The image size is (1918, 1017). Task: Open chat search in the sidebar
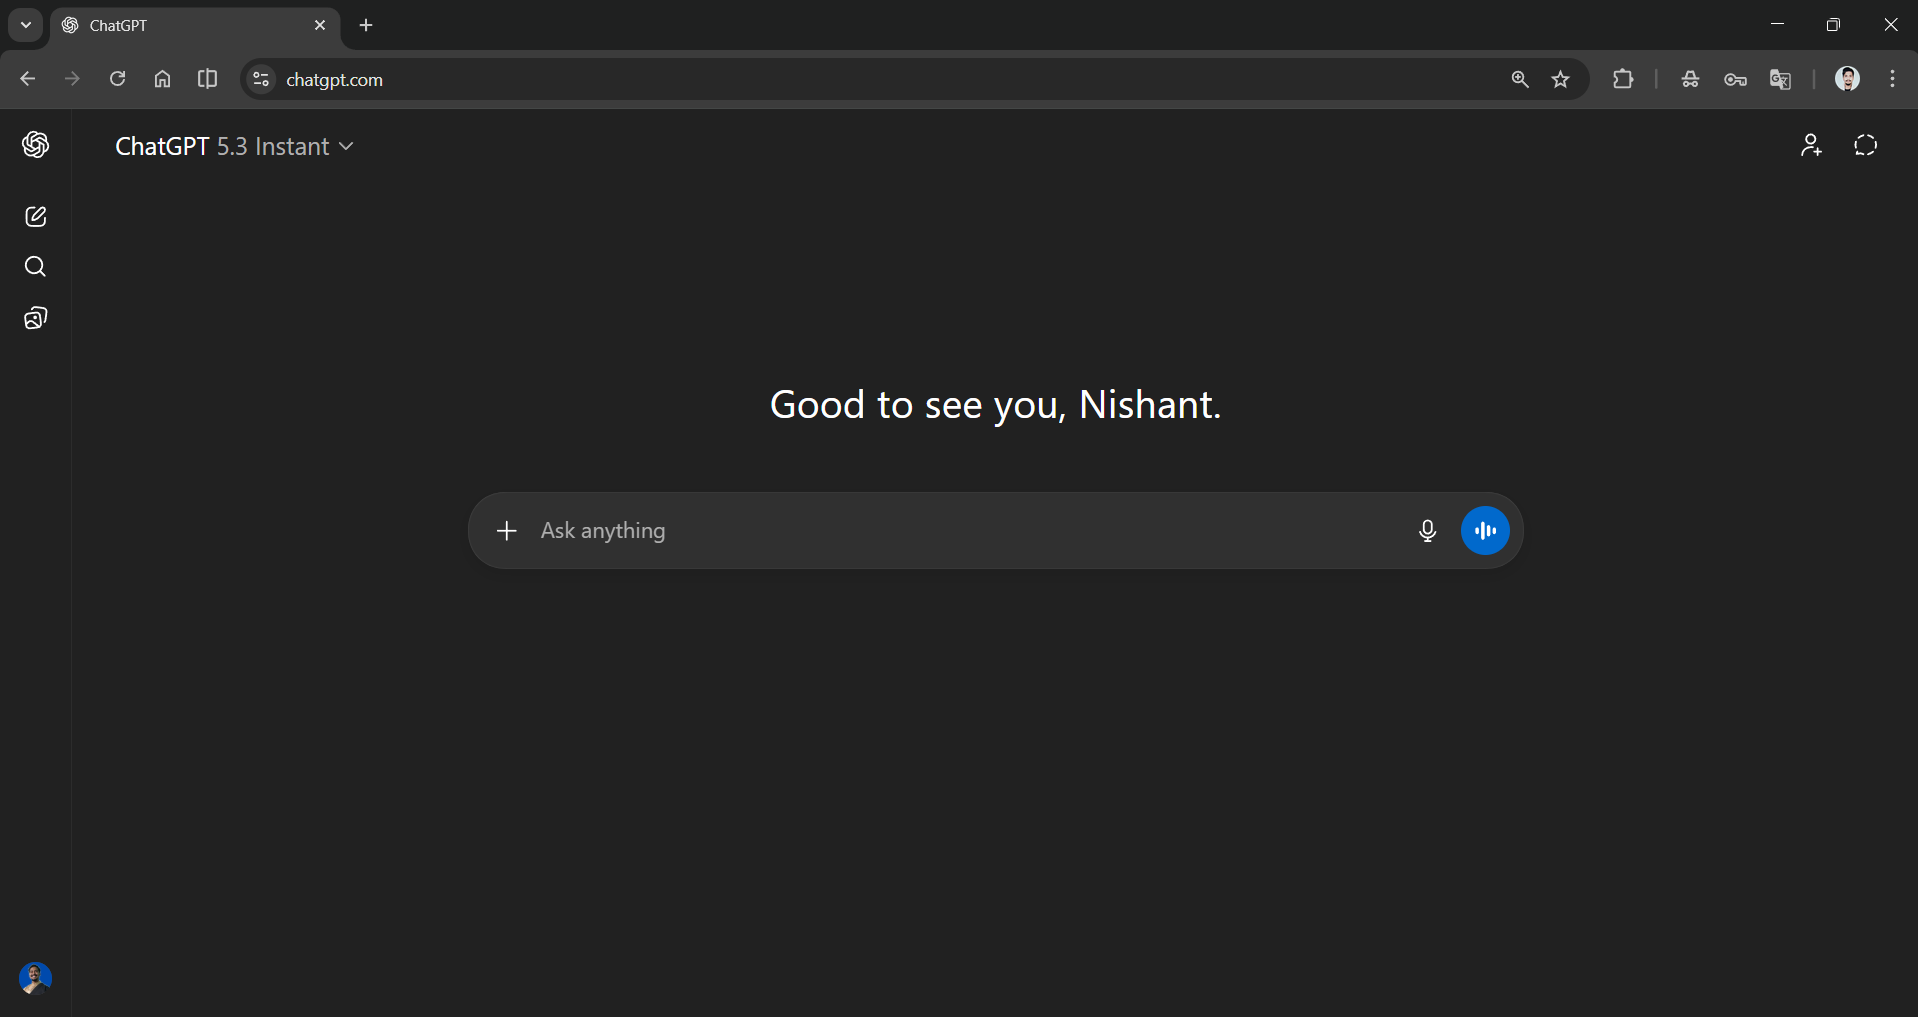point(35,267)
